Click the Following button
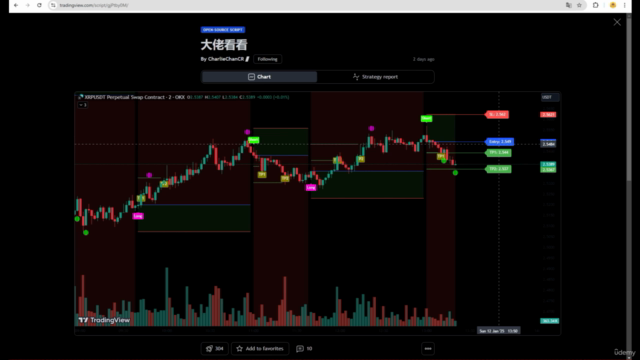 [x=267, y=59]
